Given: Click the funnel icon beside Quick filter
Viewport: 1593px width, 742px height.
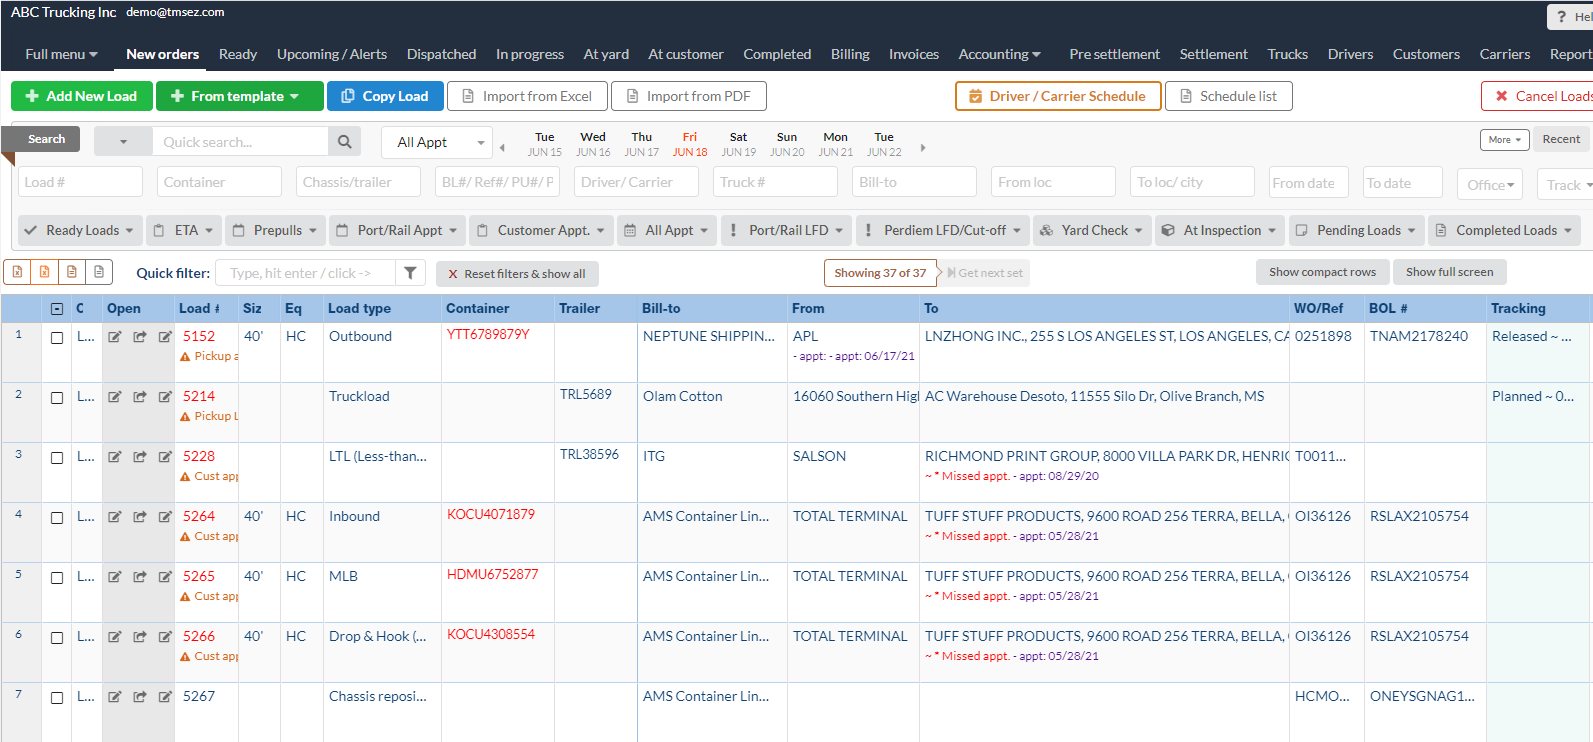Looking at the screenshot, I should (410, 273).
